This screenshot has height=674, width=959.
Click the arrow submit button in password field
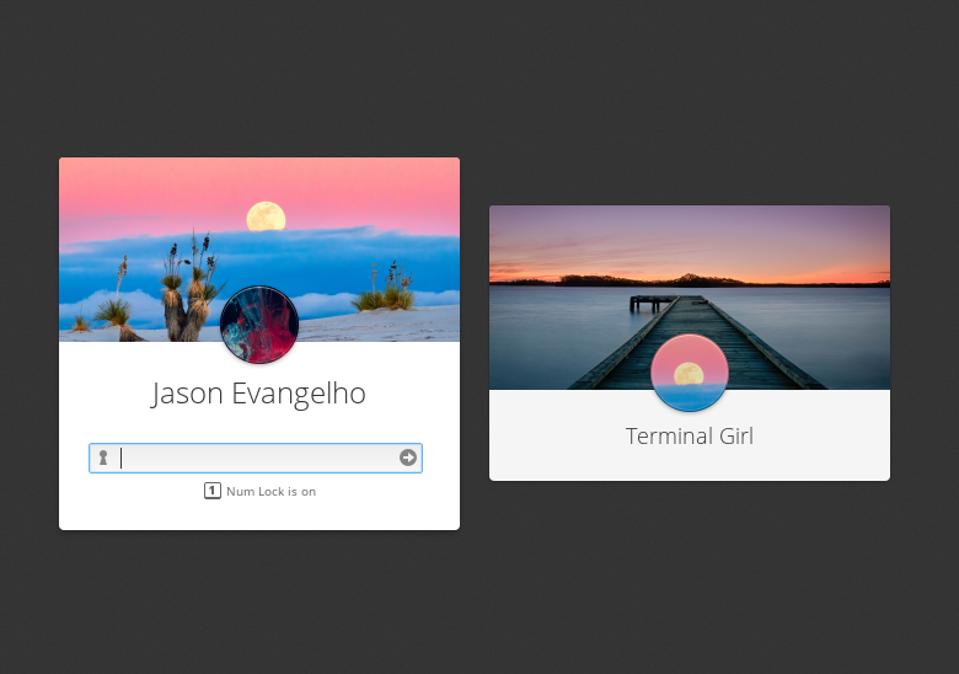pyautogui.click(x=408, y=457)
